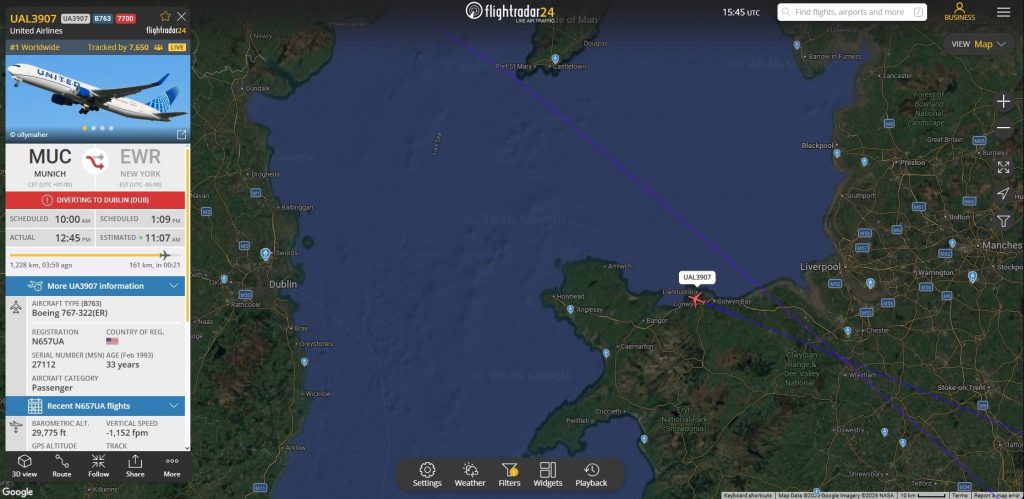Open the More options menu
The image size is (1024, 499).
point(172,466)
